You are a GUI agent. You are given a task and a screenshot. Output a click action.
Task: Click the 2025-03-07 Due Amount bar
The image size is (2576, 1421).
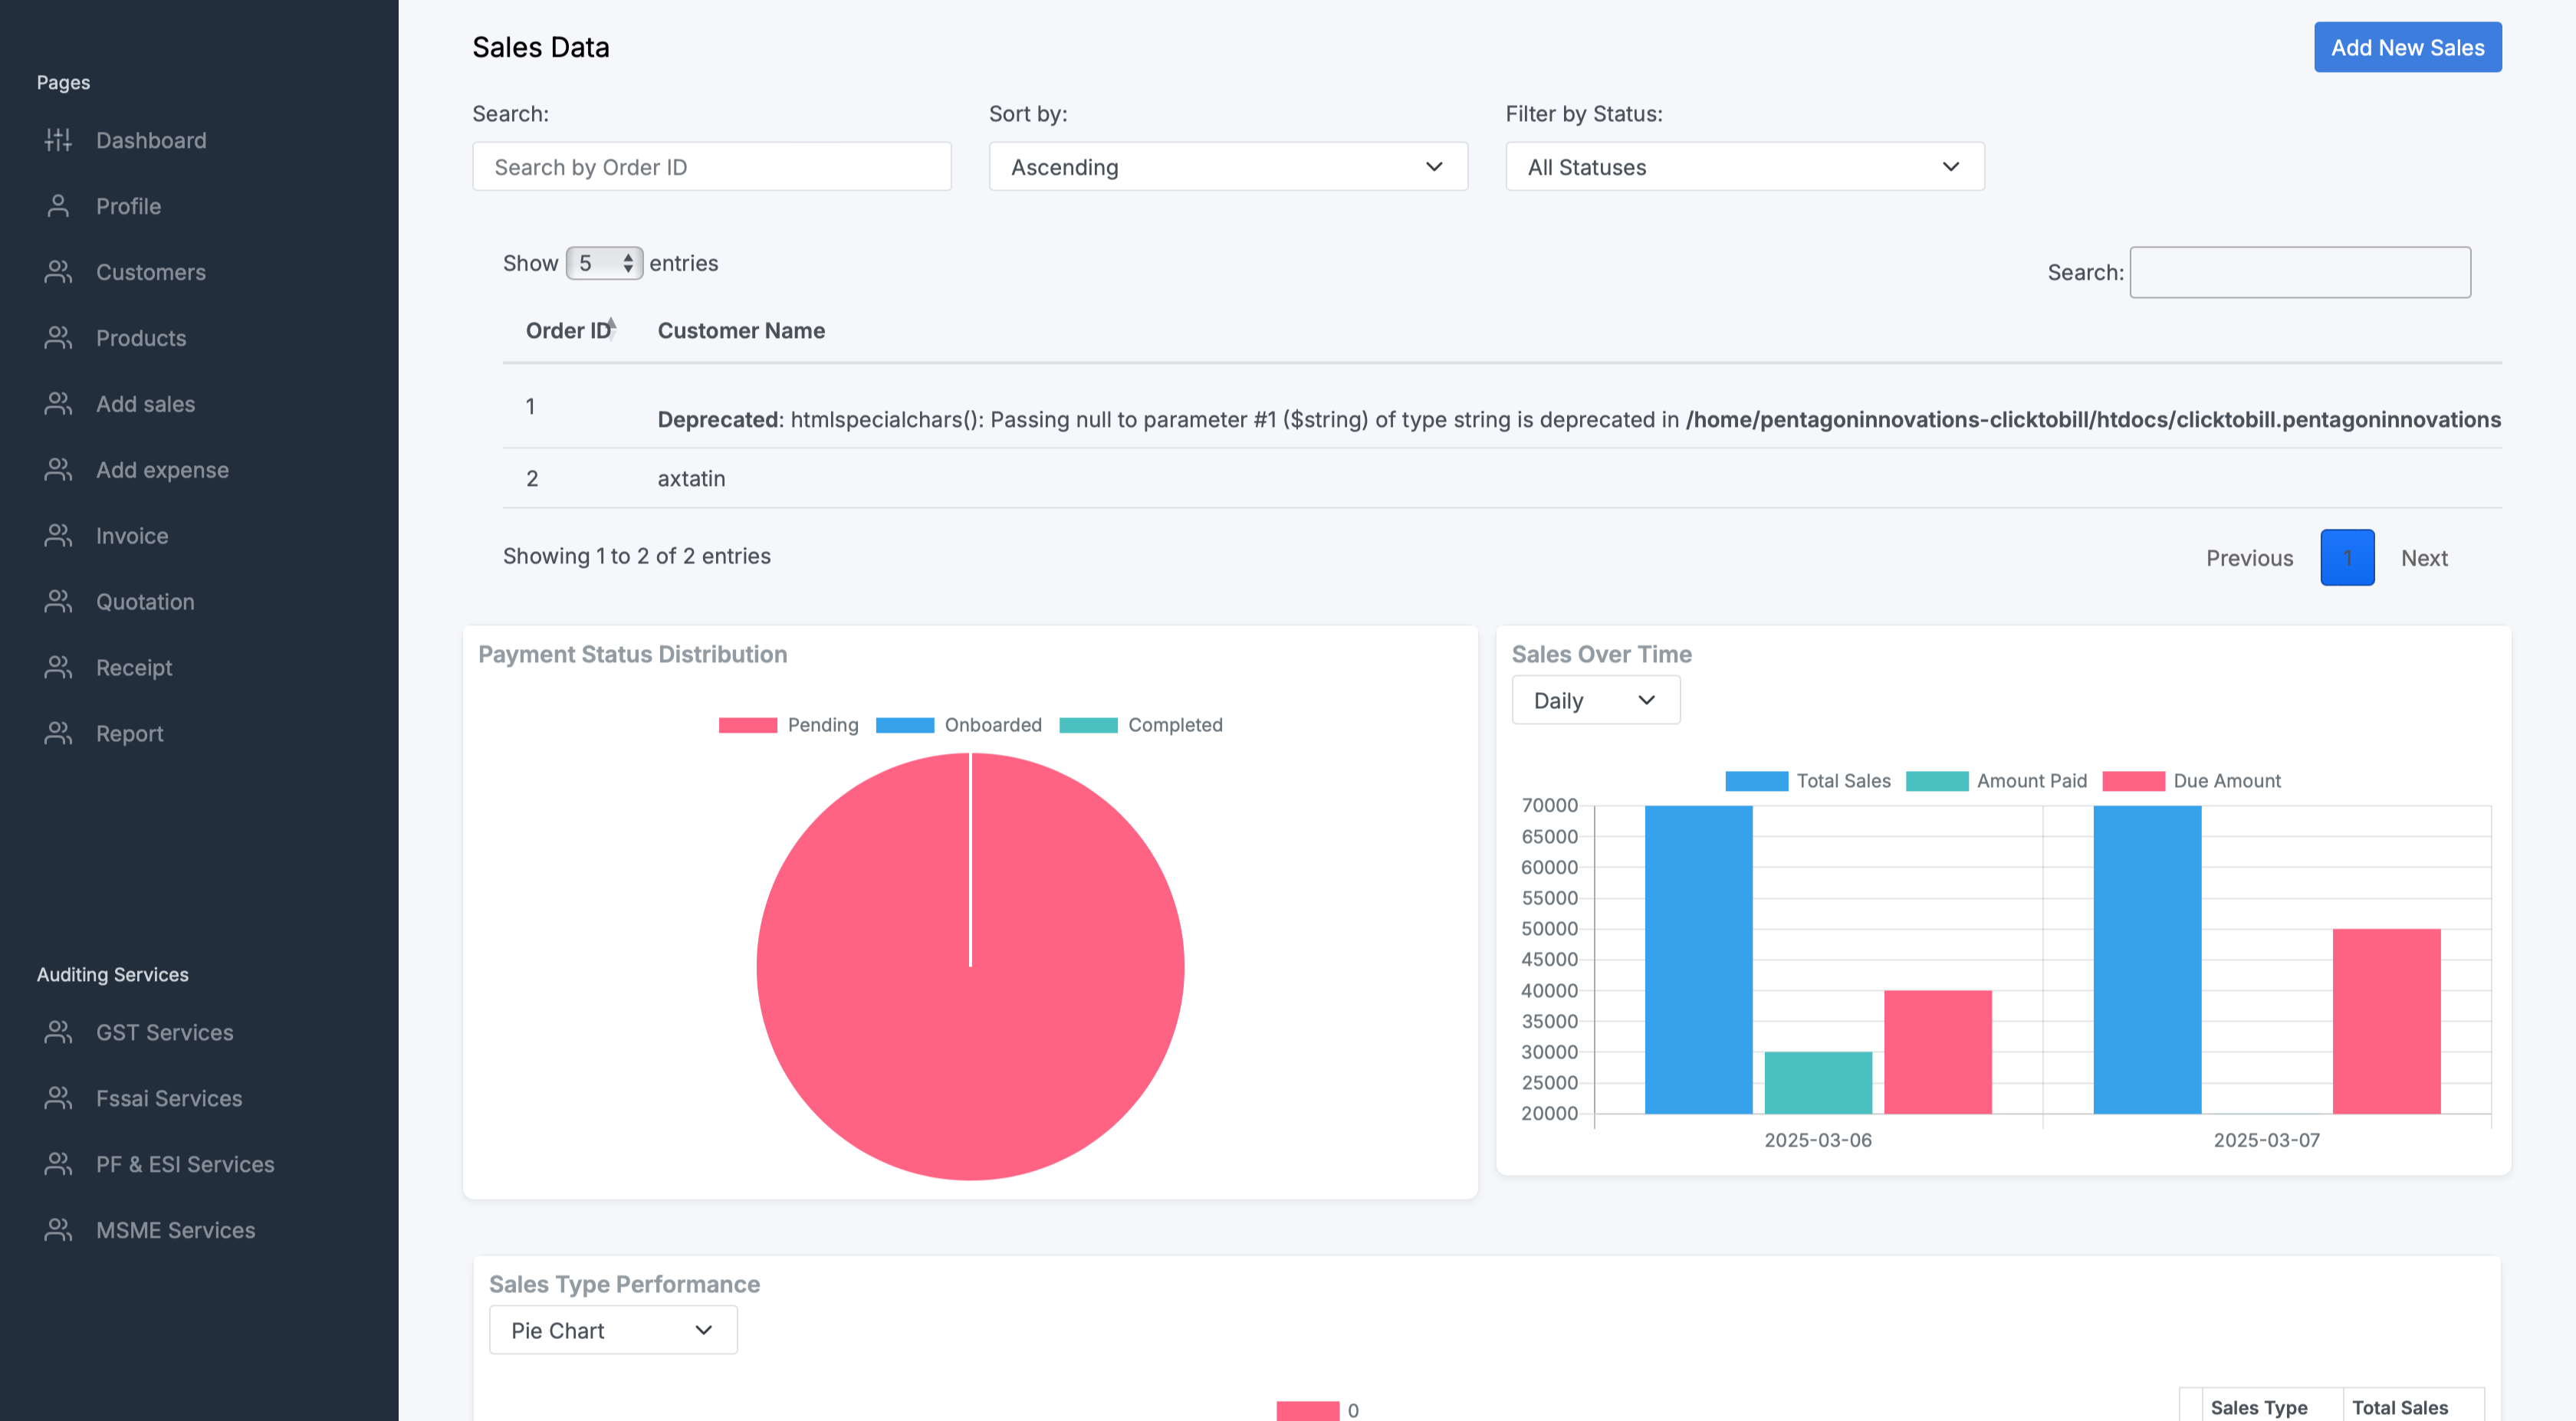point(2386,1021)
